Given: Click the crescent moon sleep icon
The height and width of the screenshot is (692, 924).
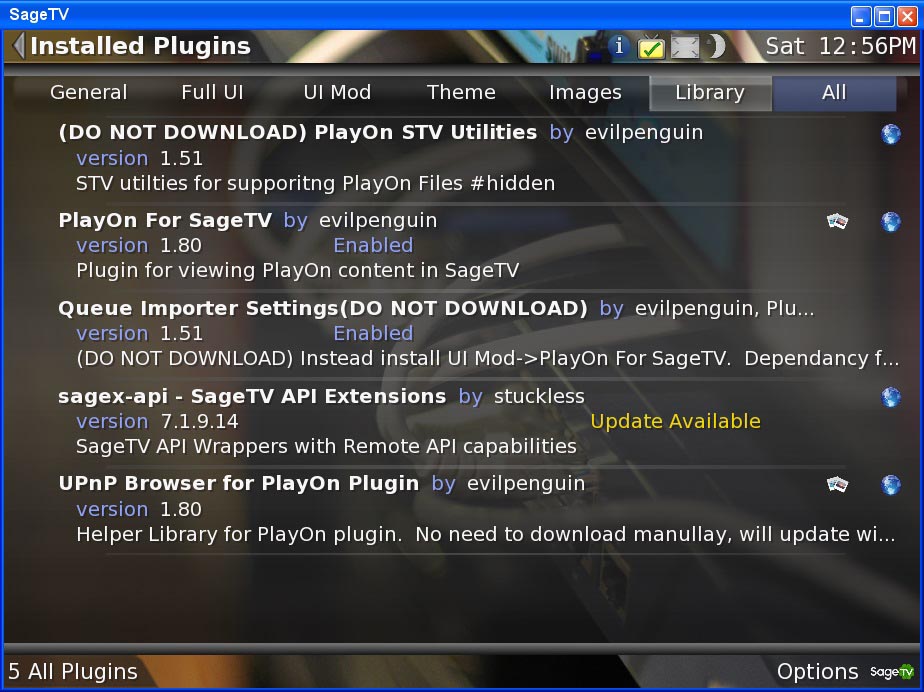Looking at the screenshot, I should (716, 46).
